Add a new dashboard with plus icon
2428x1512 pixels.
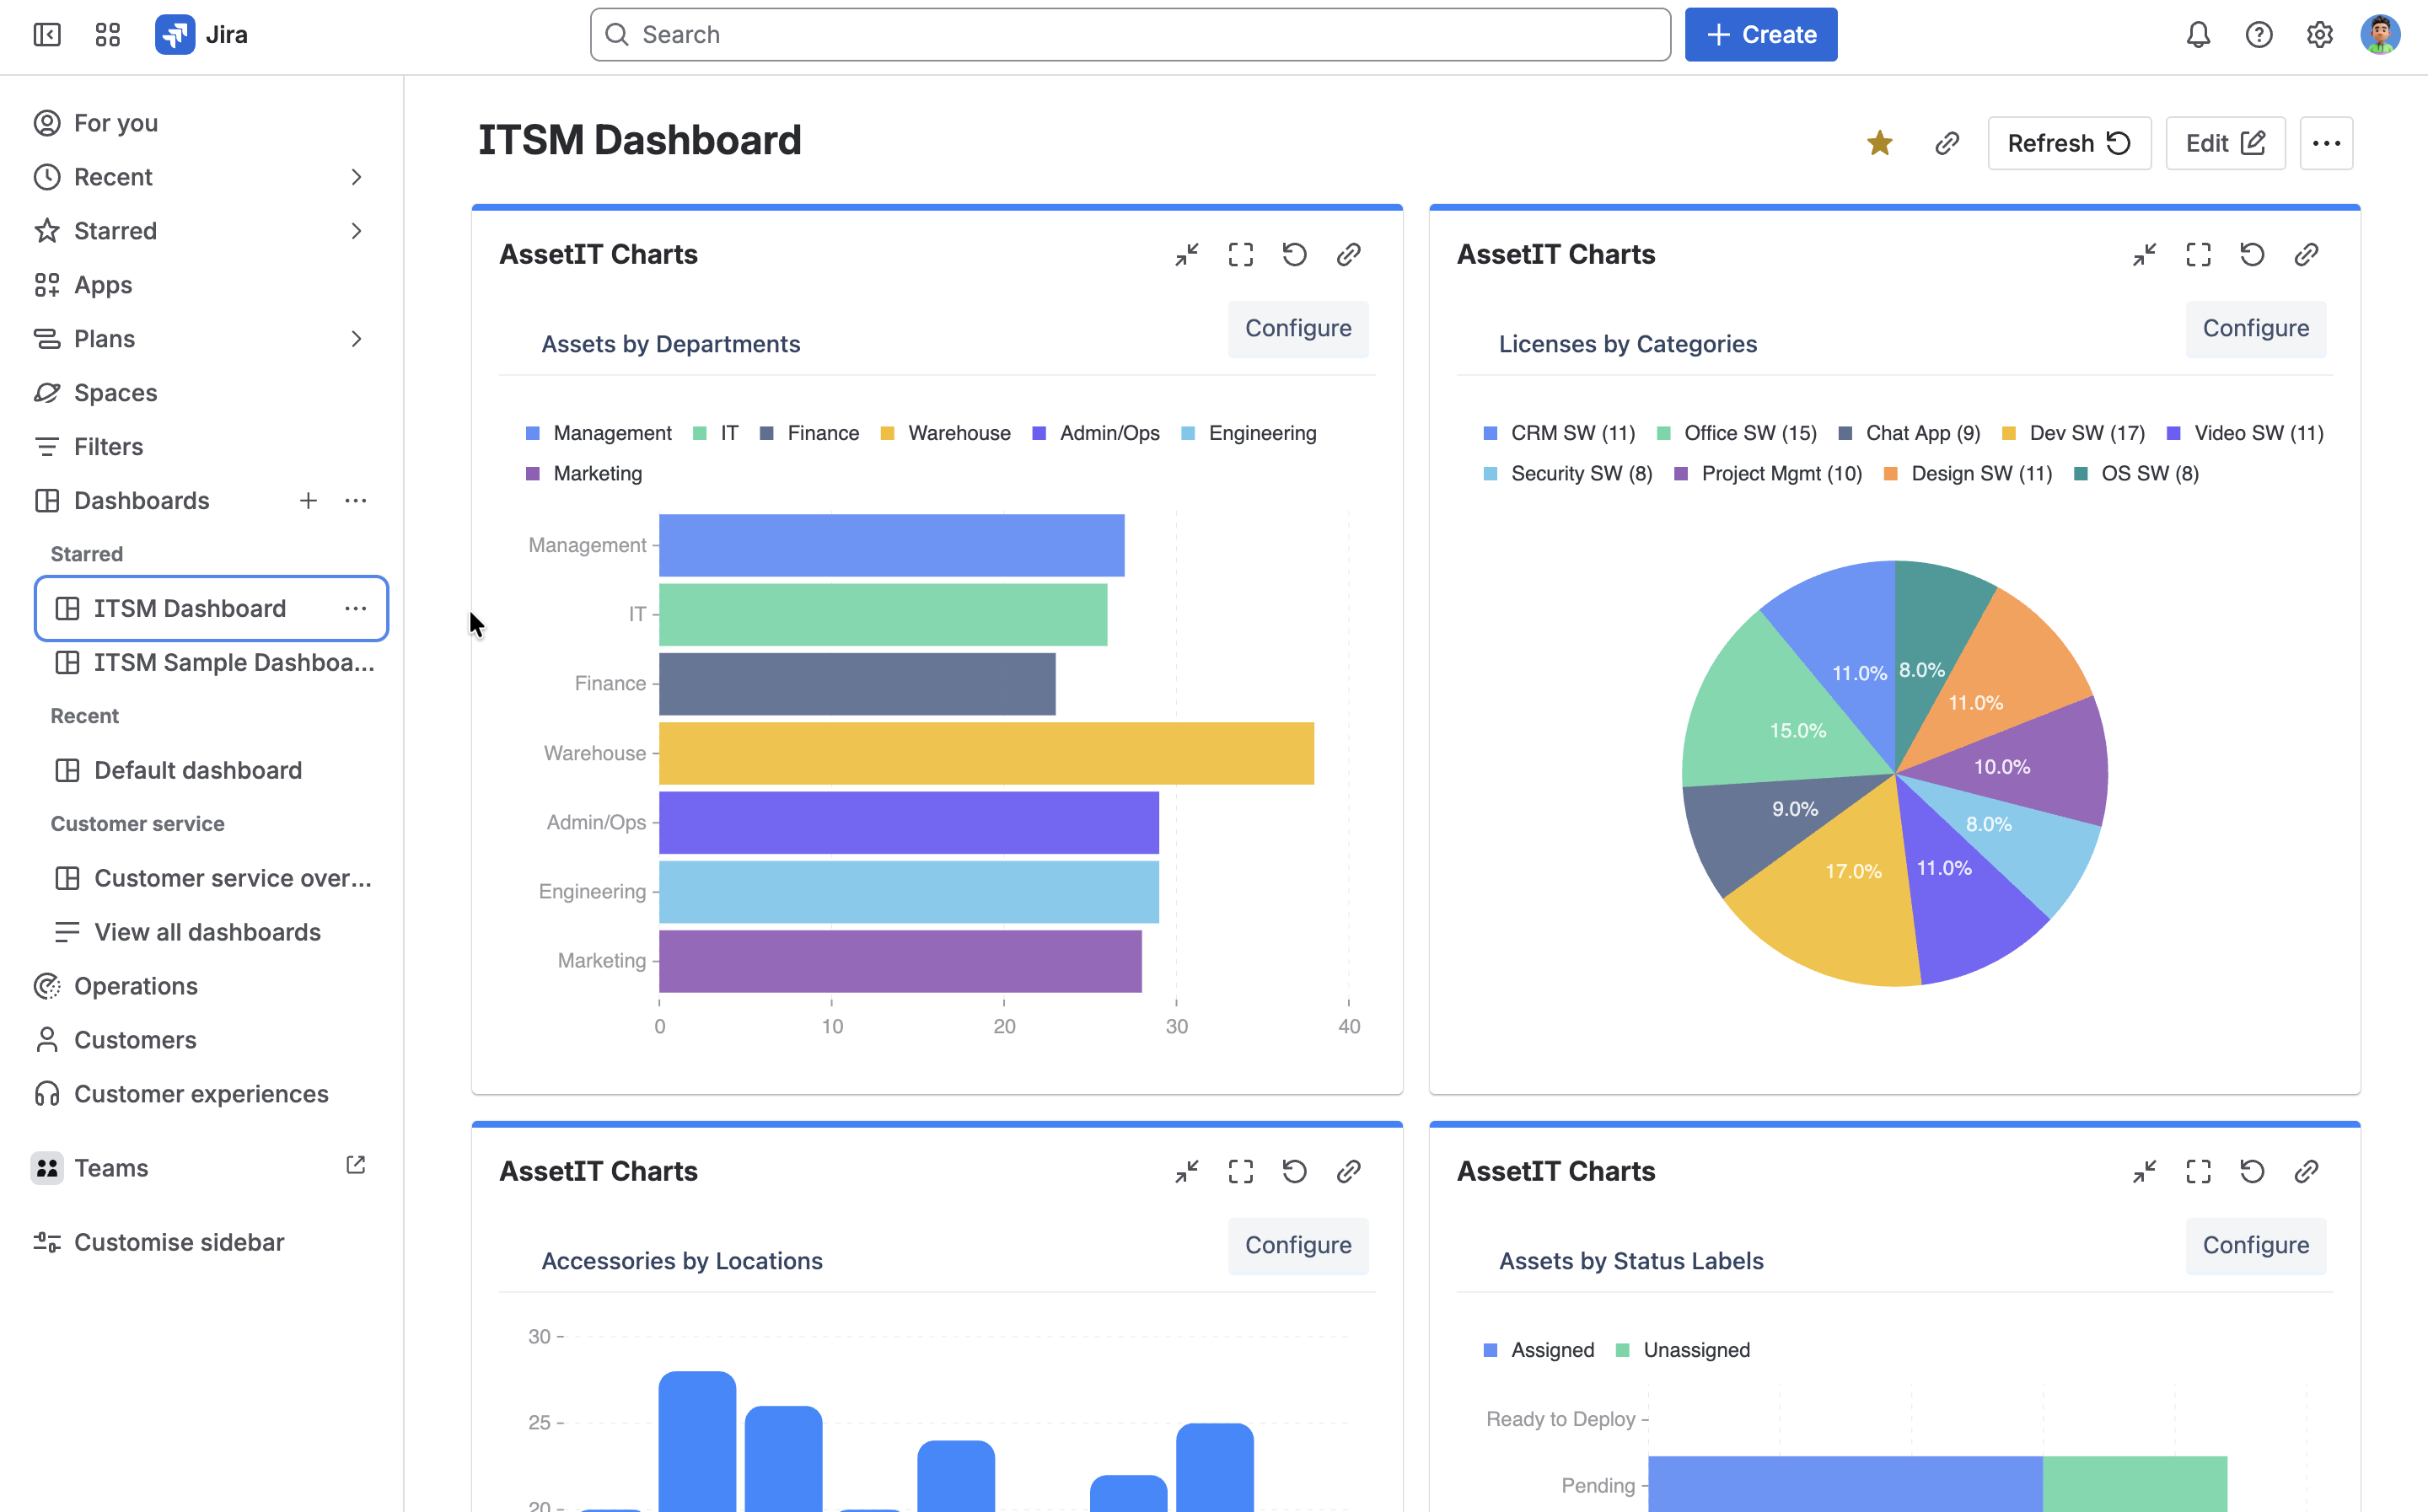[x=308, y=500]
